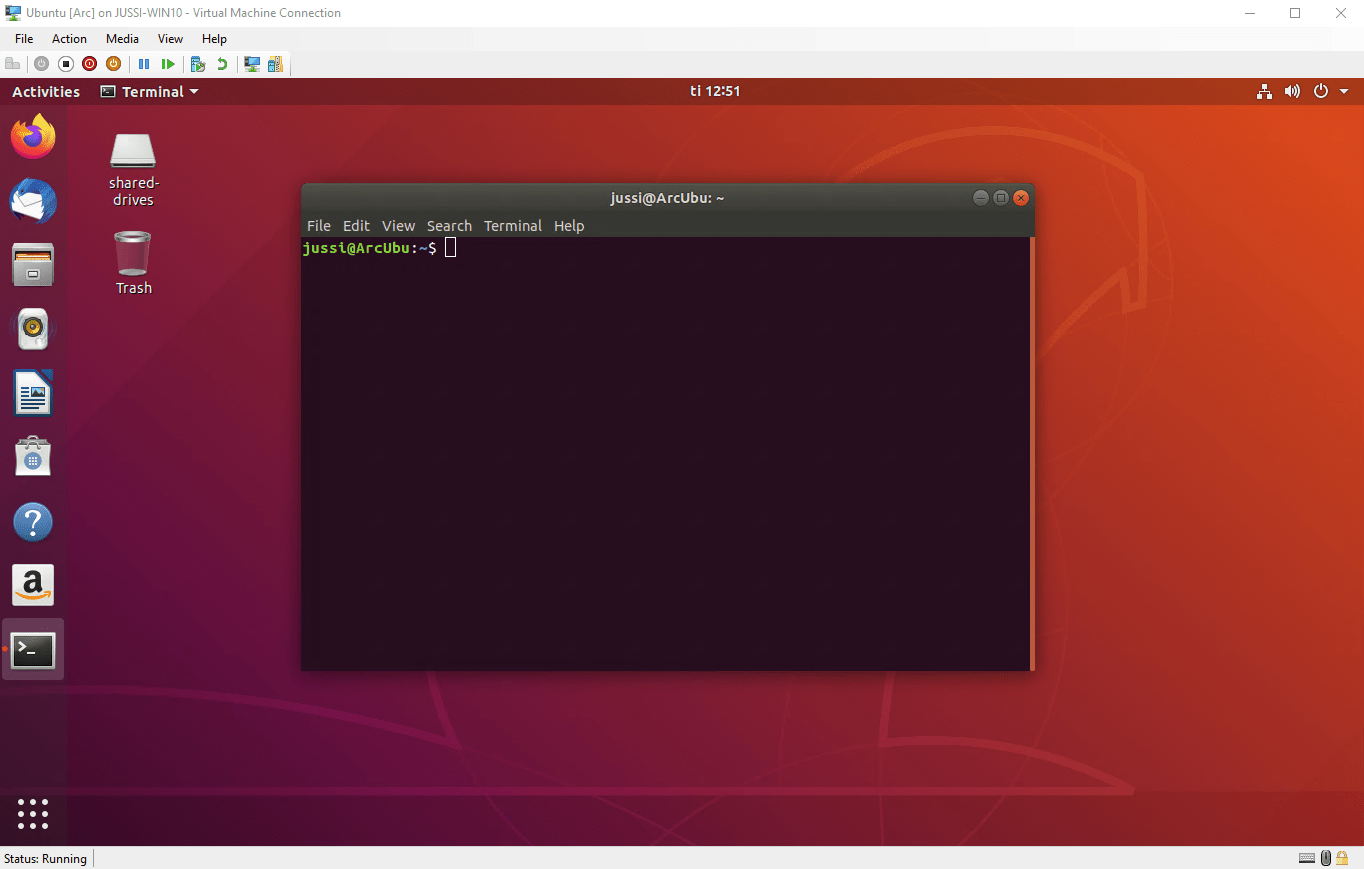Open LibreOffice Writer from the dock

(33, 393)
